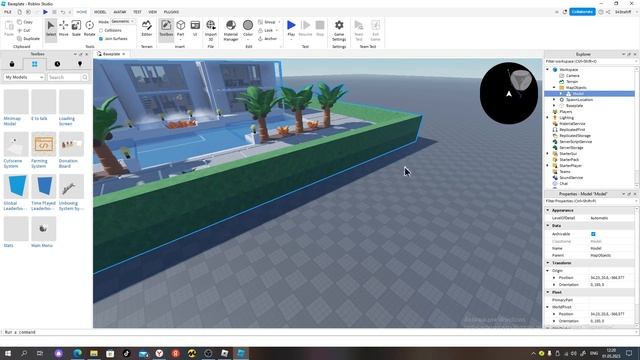Expand the SpawnLocation node
The height and width of the screenshot is (360, 640).
click(x=554, y=100)
